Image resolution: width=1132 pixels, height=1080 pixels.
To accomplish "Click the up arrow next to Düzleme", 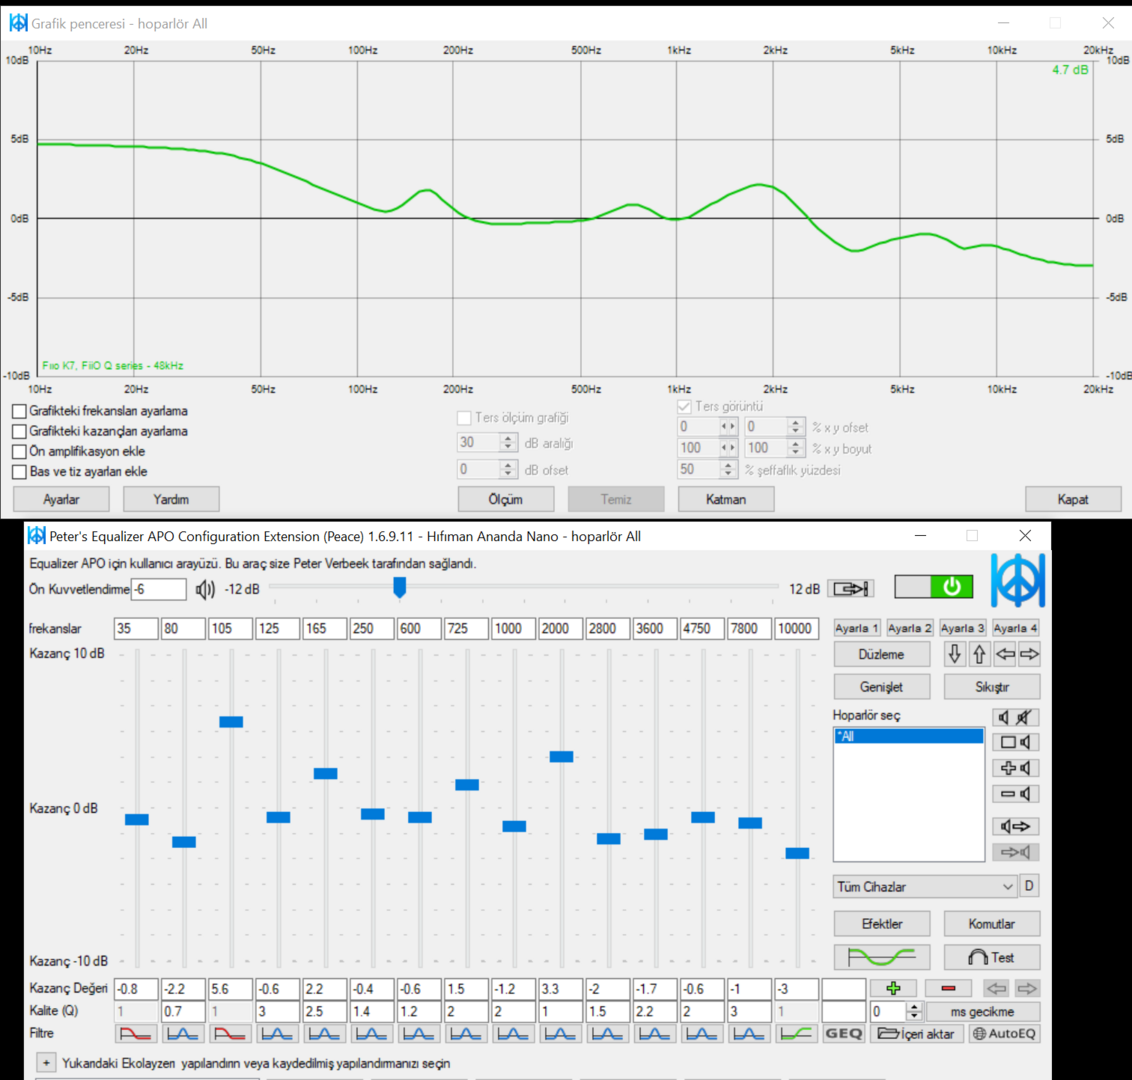I will point(979,655).
